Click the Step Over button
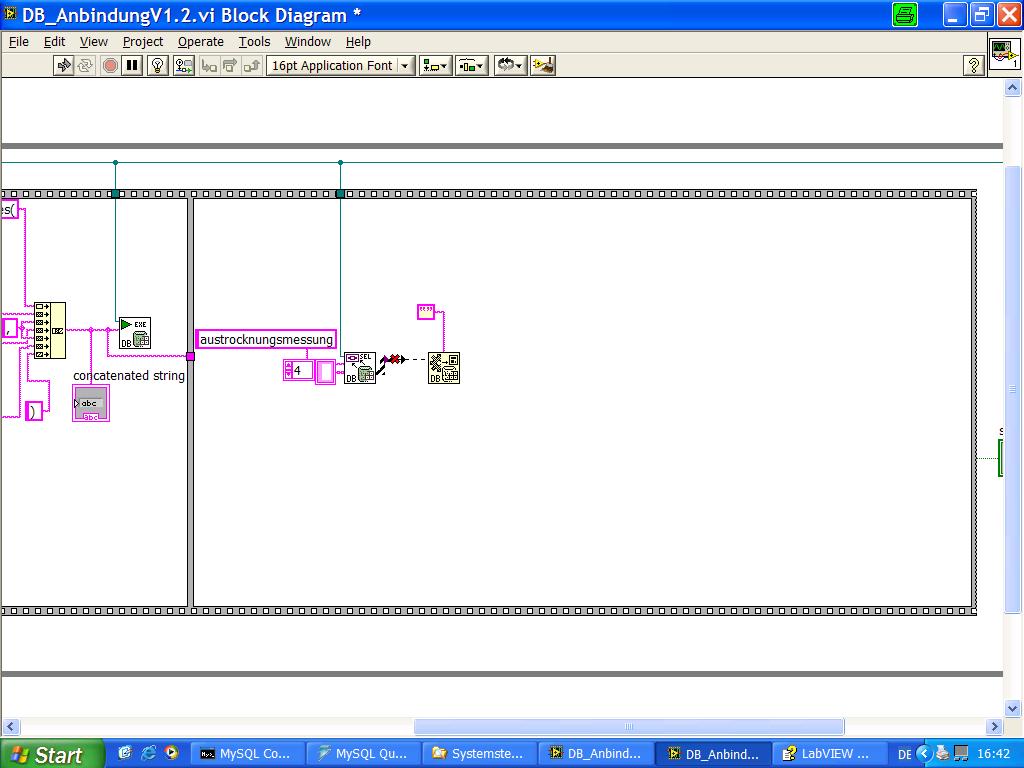1024x768 pixels. click(231, 65)
